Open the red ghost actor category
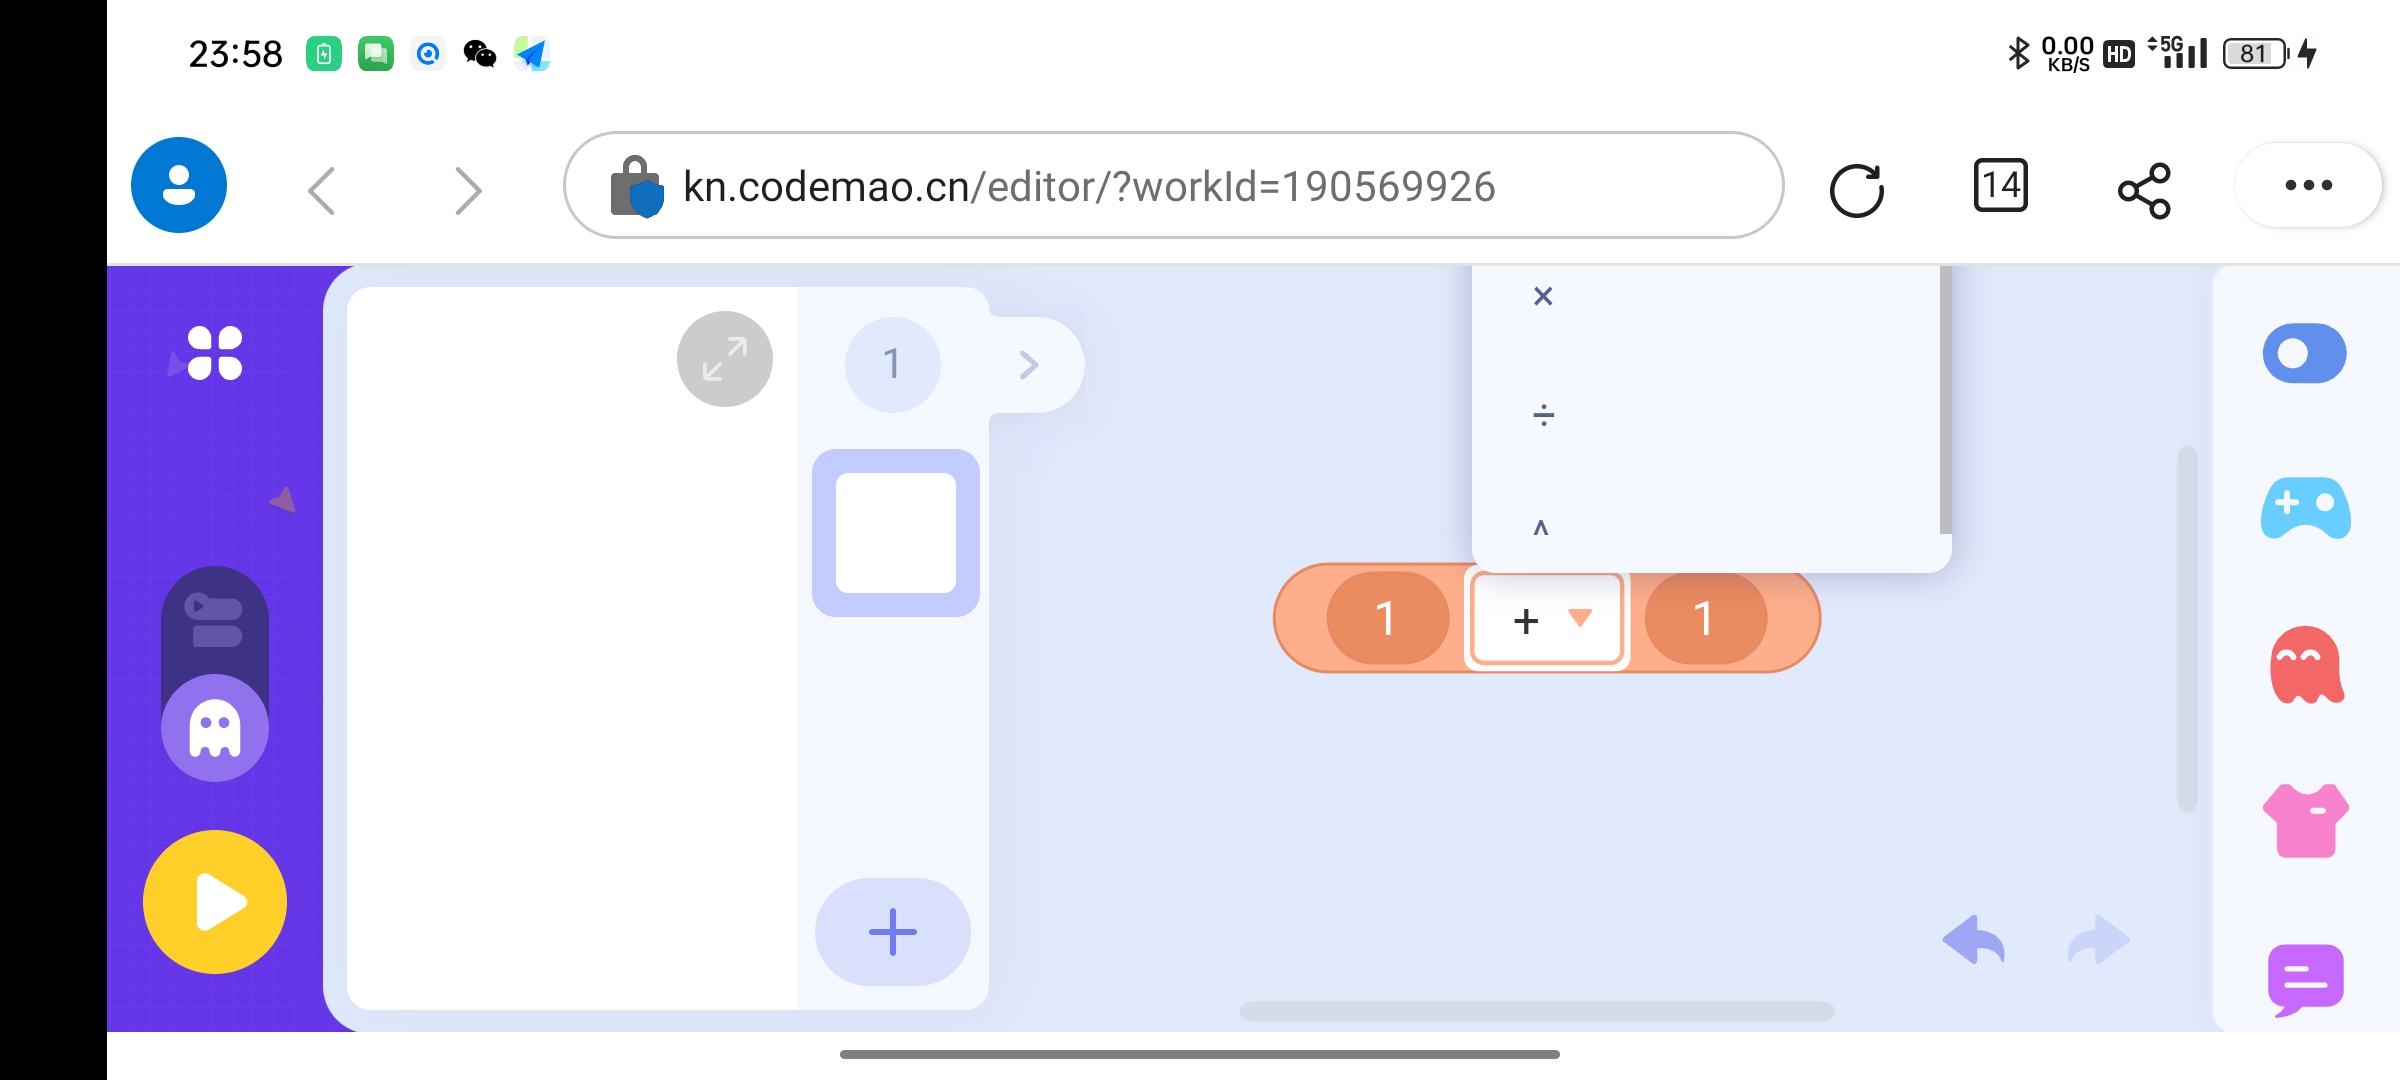Screen dimensions: 2400x1080 pos(2306,665)
